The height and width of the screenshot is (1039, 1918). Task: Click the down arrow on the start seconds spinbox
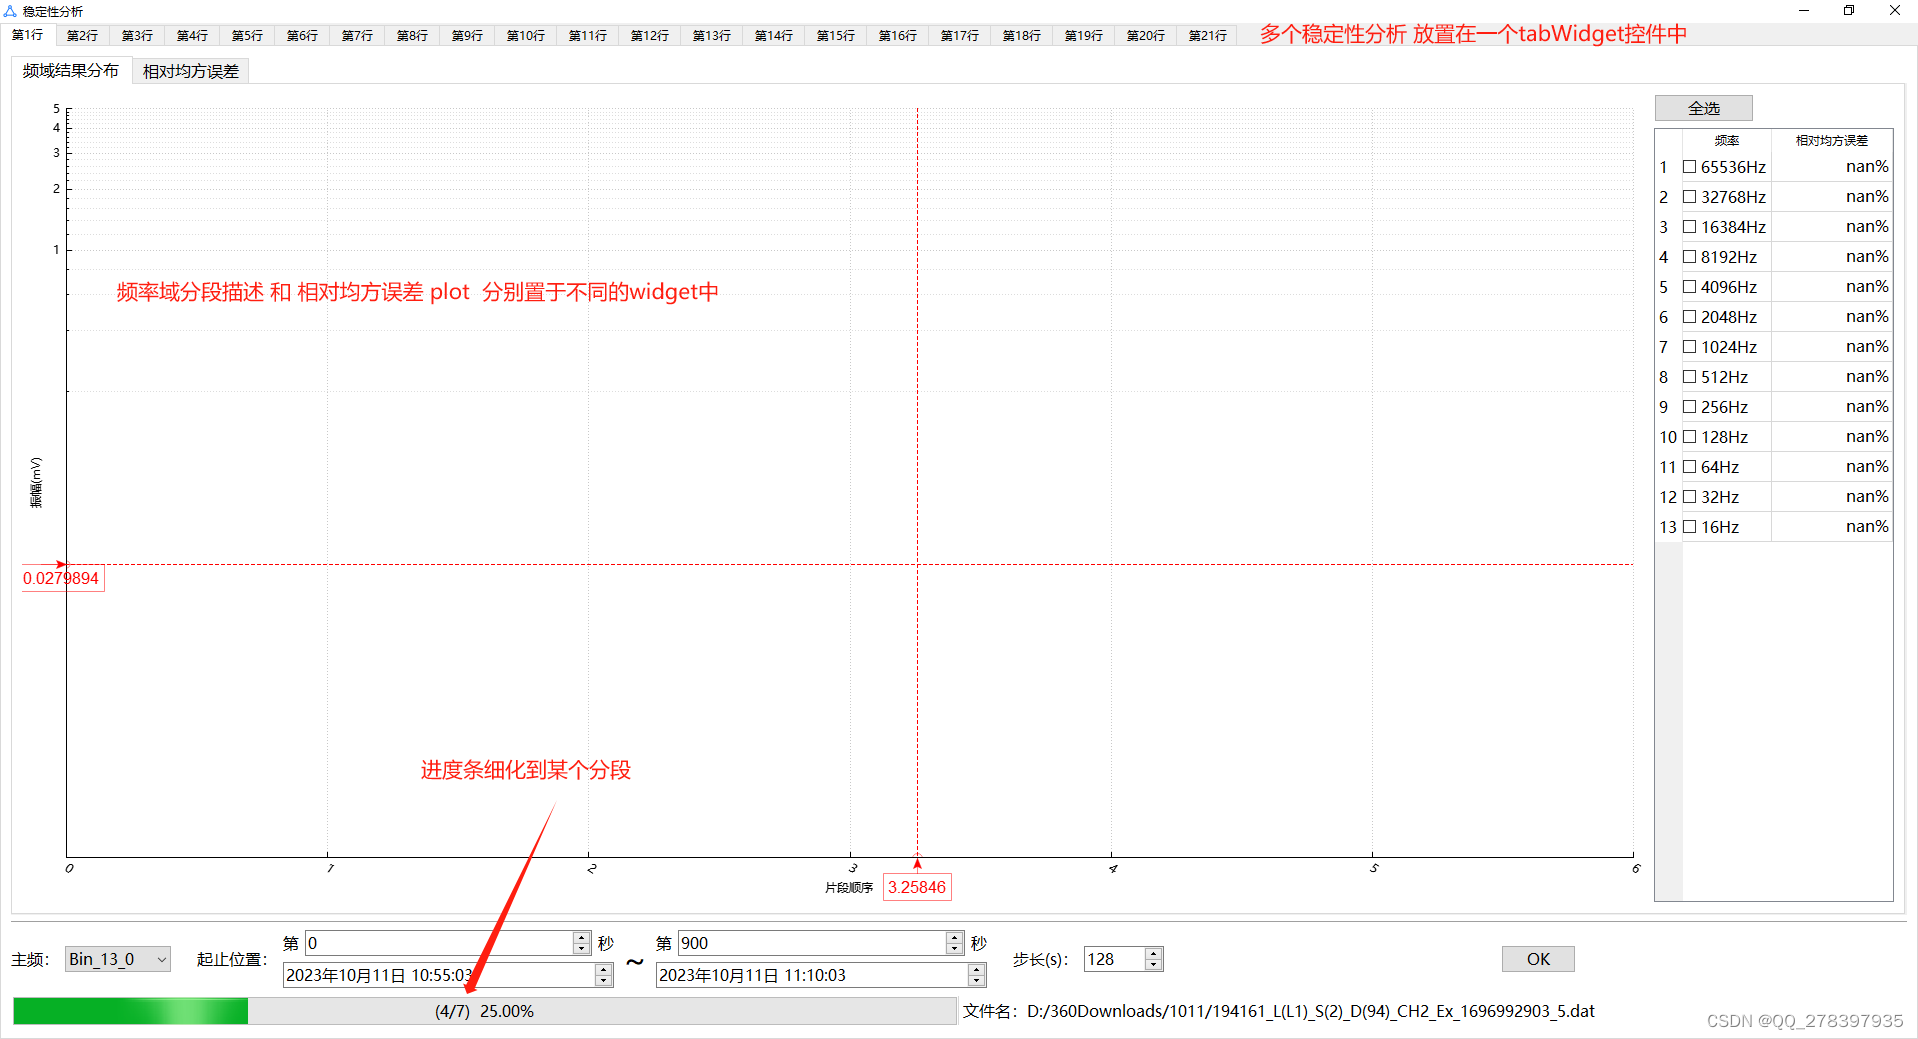(x=581, y=948)
